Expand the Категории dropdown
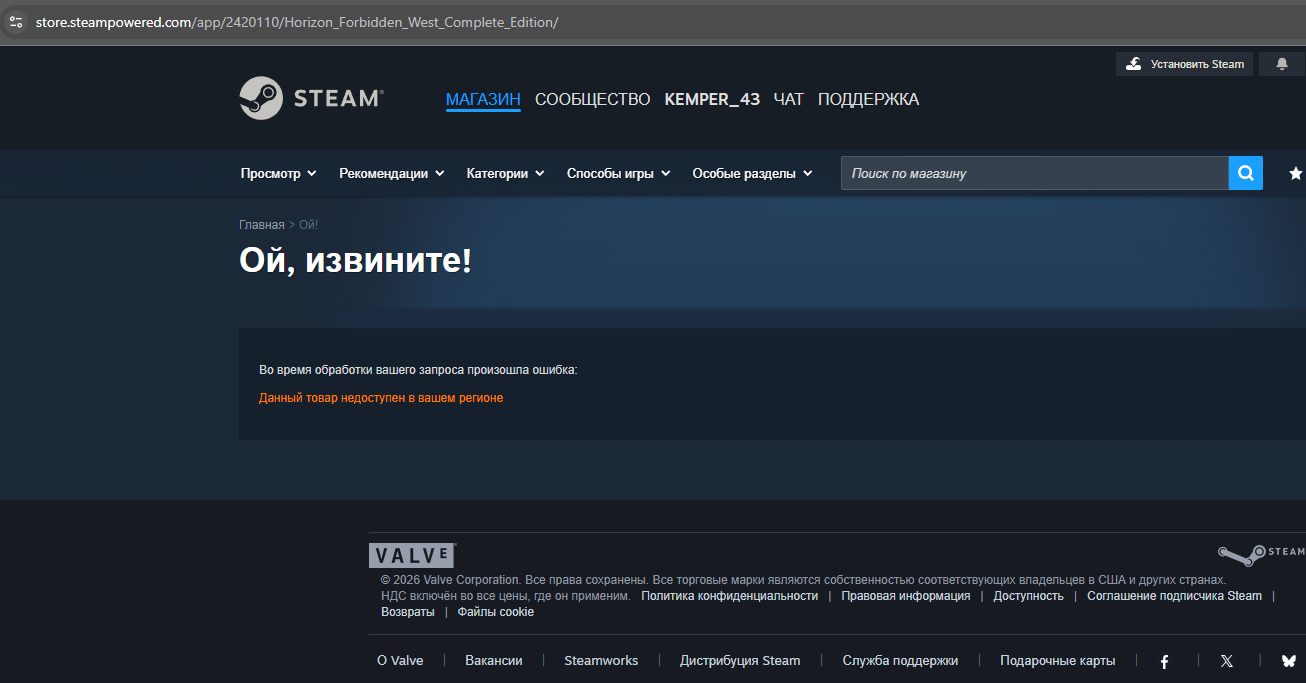This screenshot has height=683, width=1306. coord(505,173)
